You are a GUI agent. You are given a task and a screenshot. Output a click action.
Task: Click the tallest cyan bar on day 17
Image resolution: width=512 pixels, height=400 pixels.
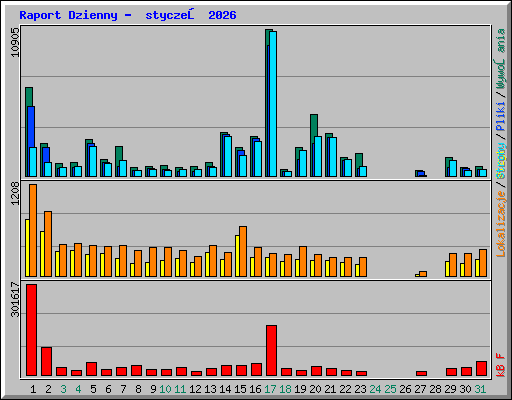point(273,104)
